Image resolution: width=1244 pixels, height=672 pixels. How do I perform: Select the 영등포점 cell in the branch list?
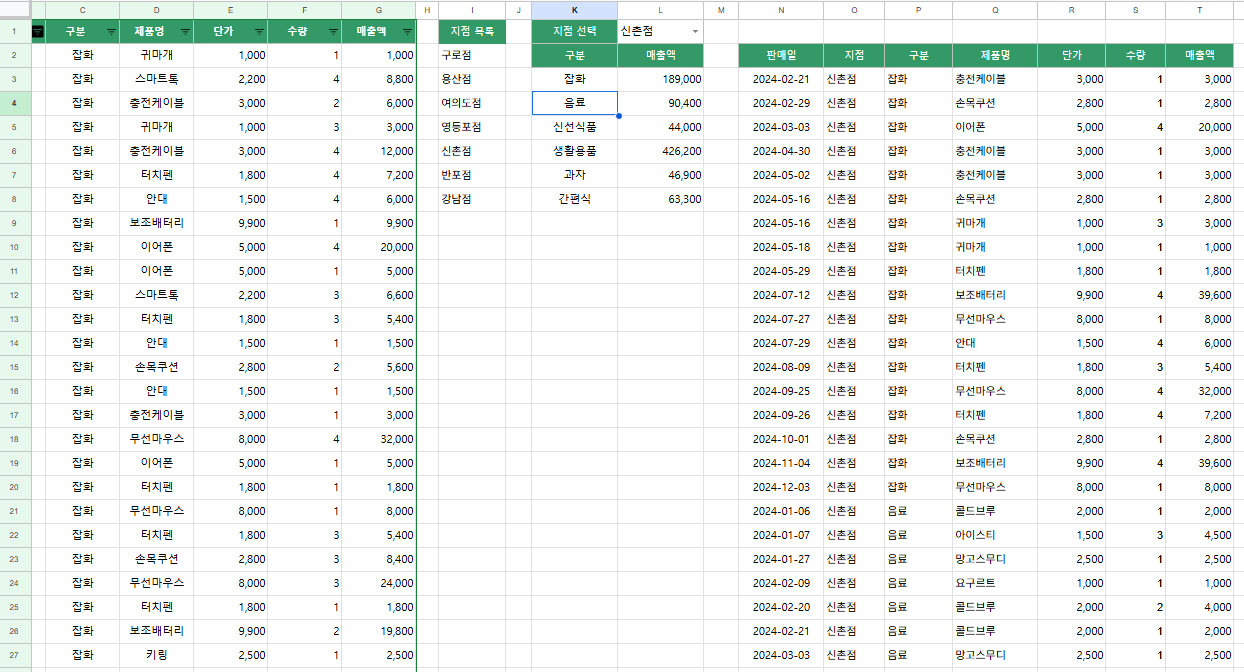(x=472, y=127)
